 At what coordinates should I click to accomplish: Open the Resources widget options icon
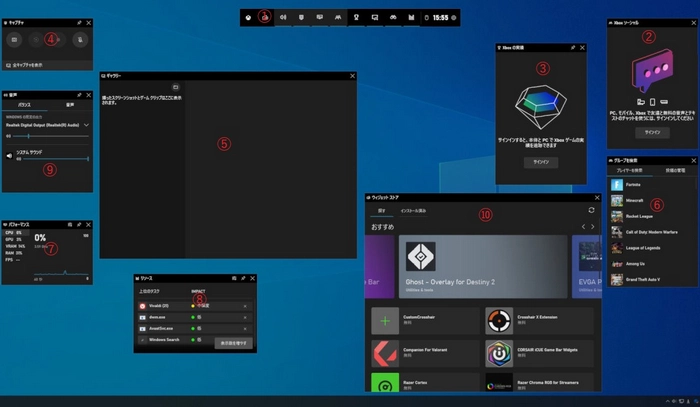pyautogui.click(x=234, y=278)
